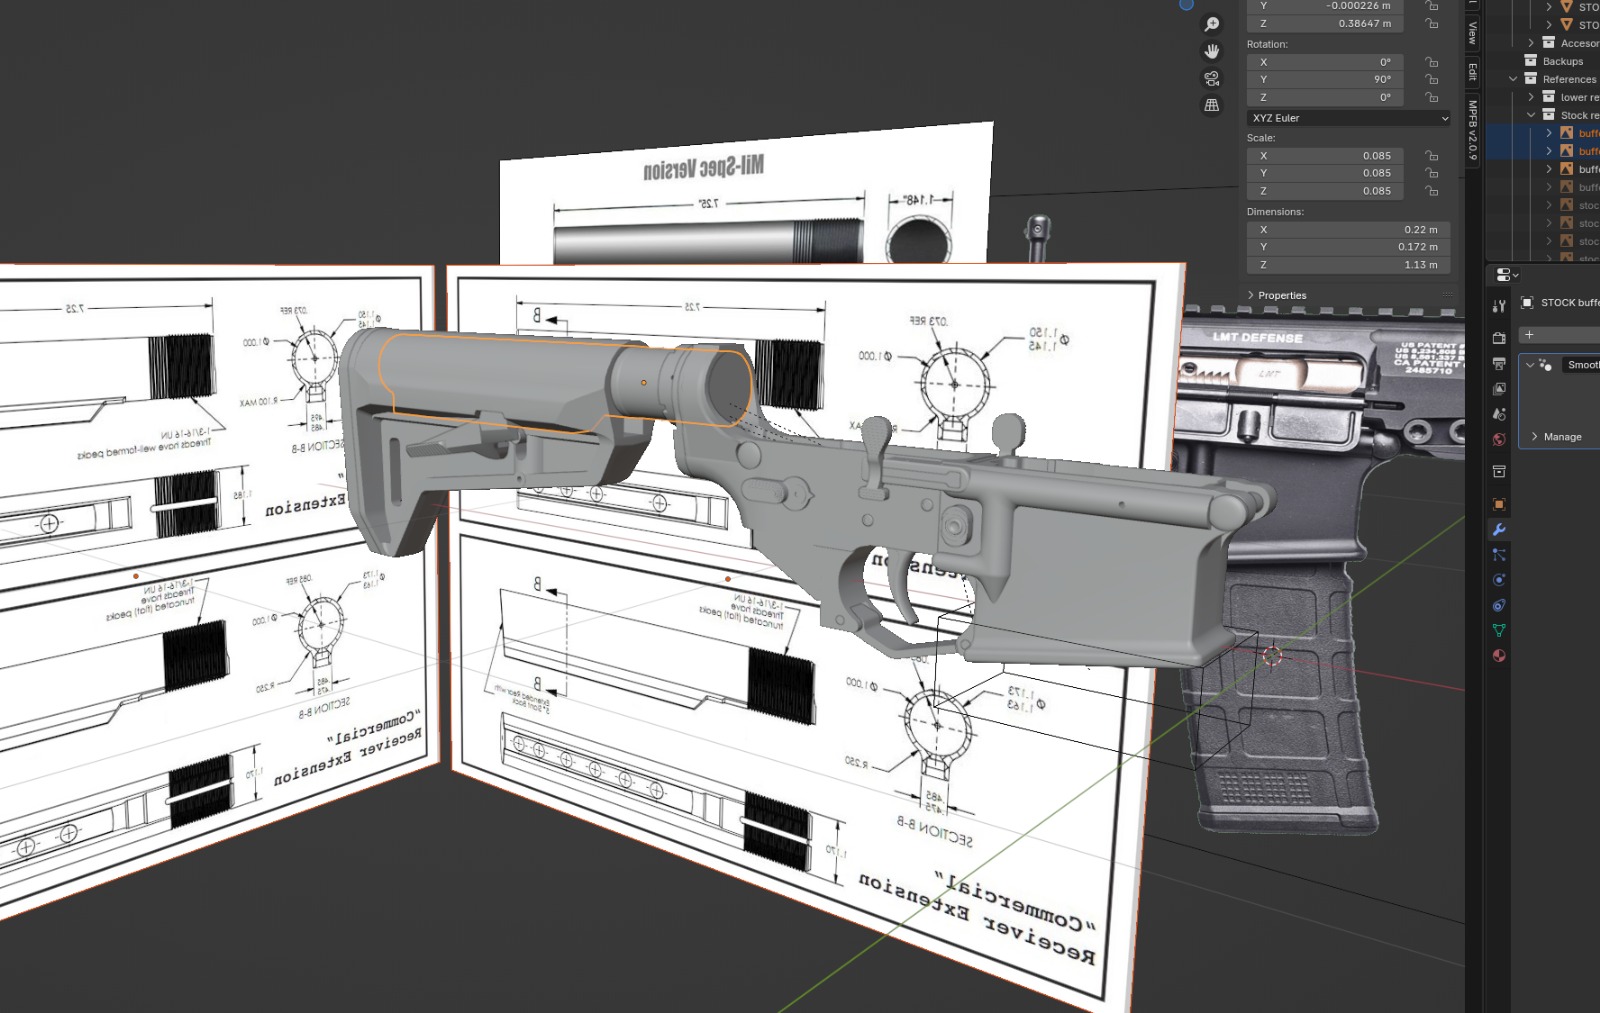1600x1013 pixels.
Task: Open the Render properties tab
Action: 1499,338
